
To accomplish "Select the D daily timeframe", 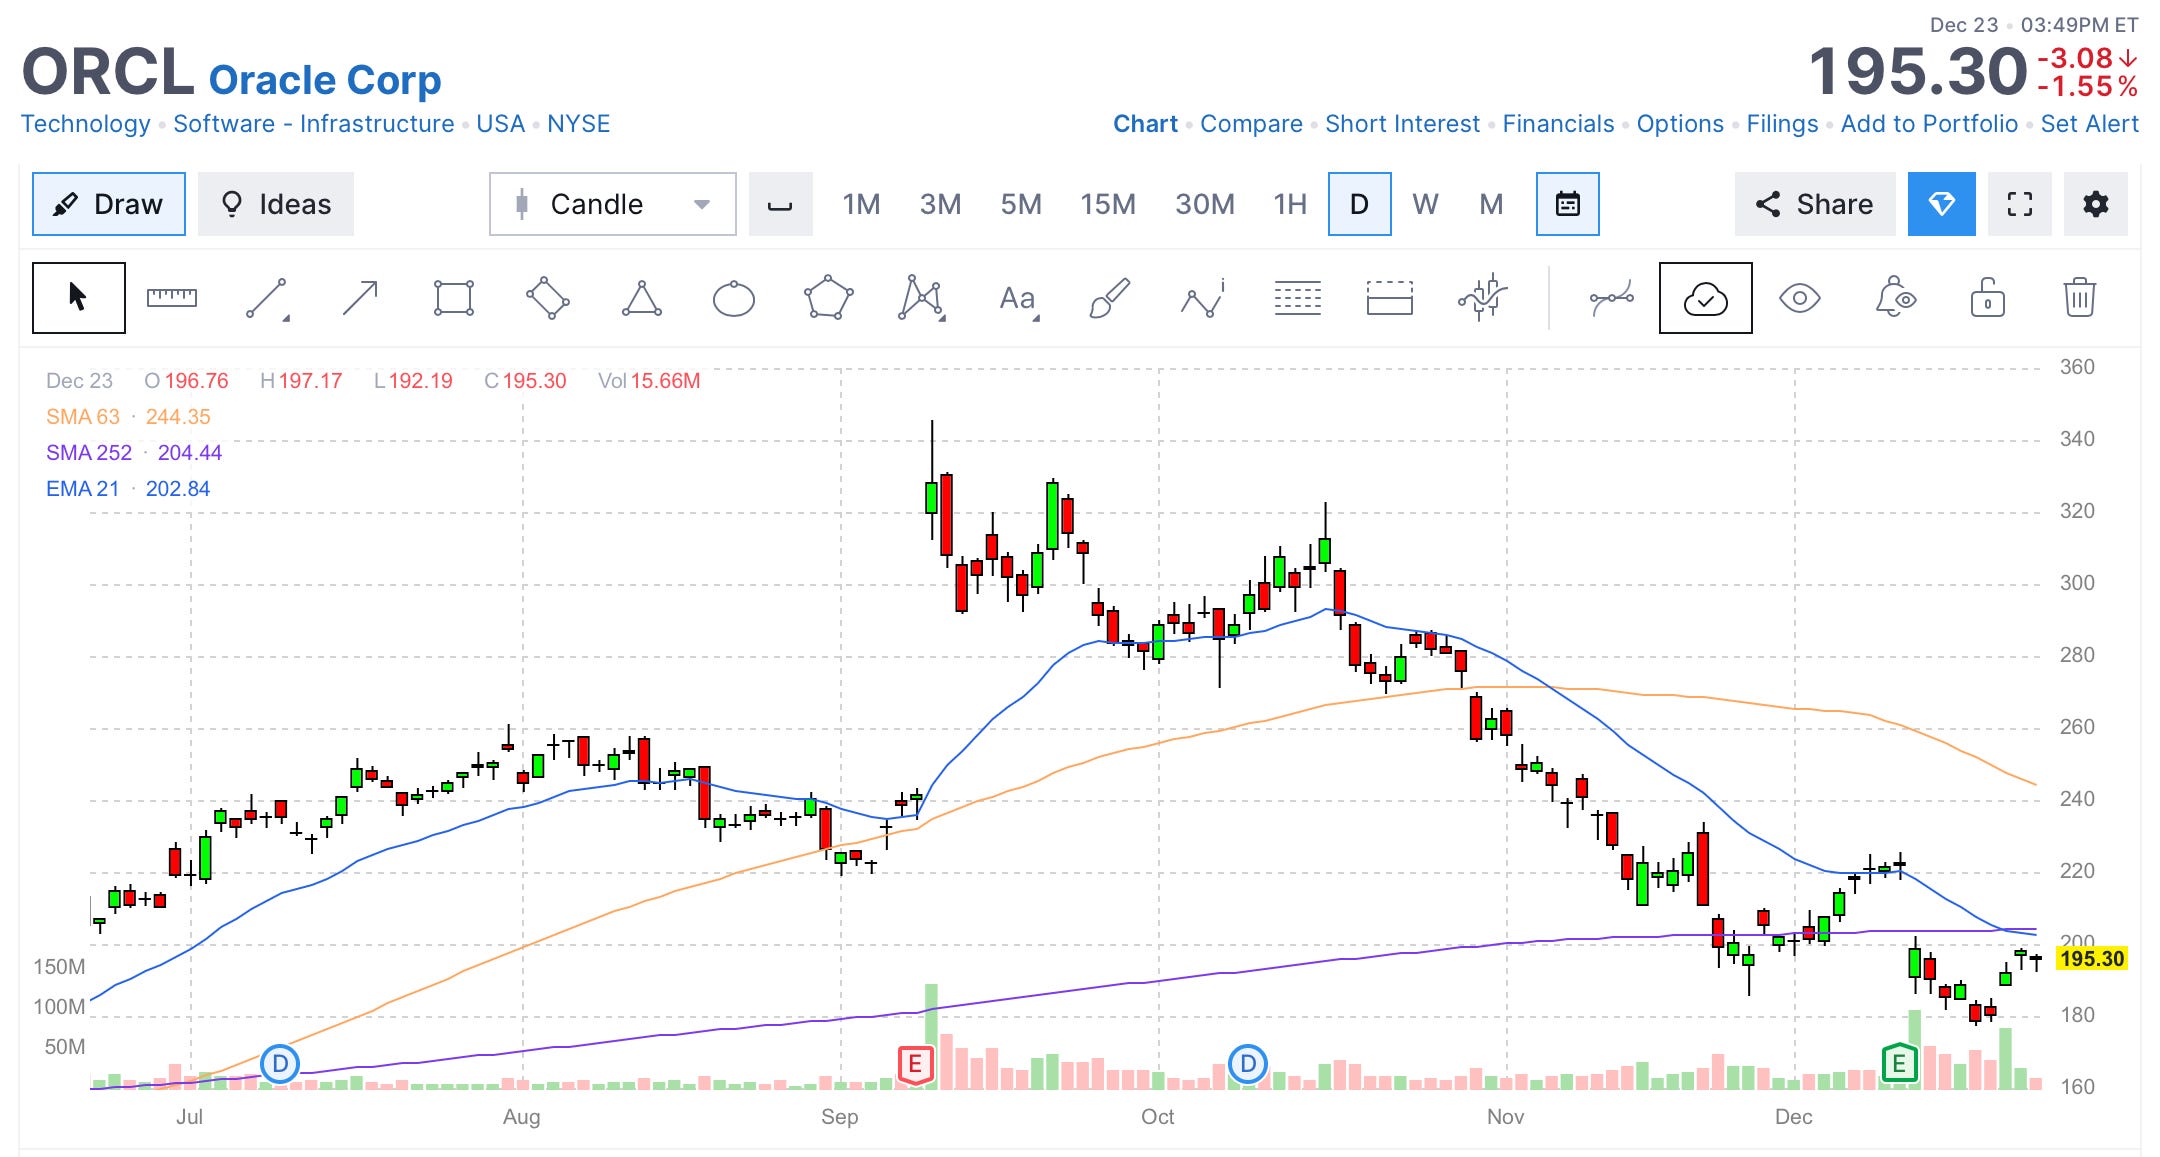I will pyautogui.click(x=1359, y=204).
